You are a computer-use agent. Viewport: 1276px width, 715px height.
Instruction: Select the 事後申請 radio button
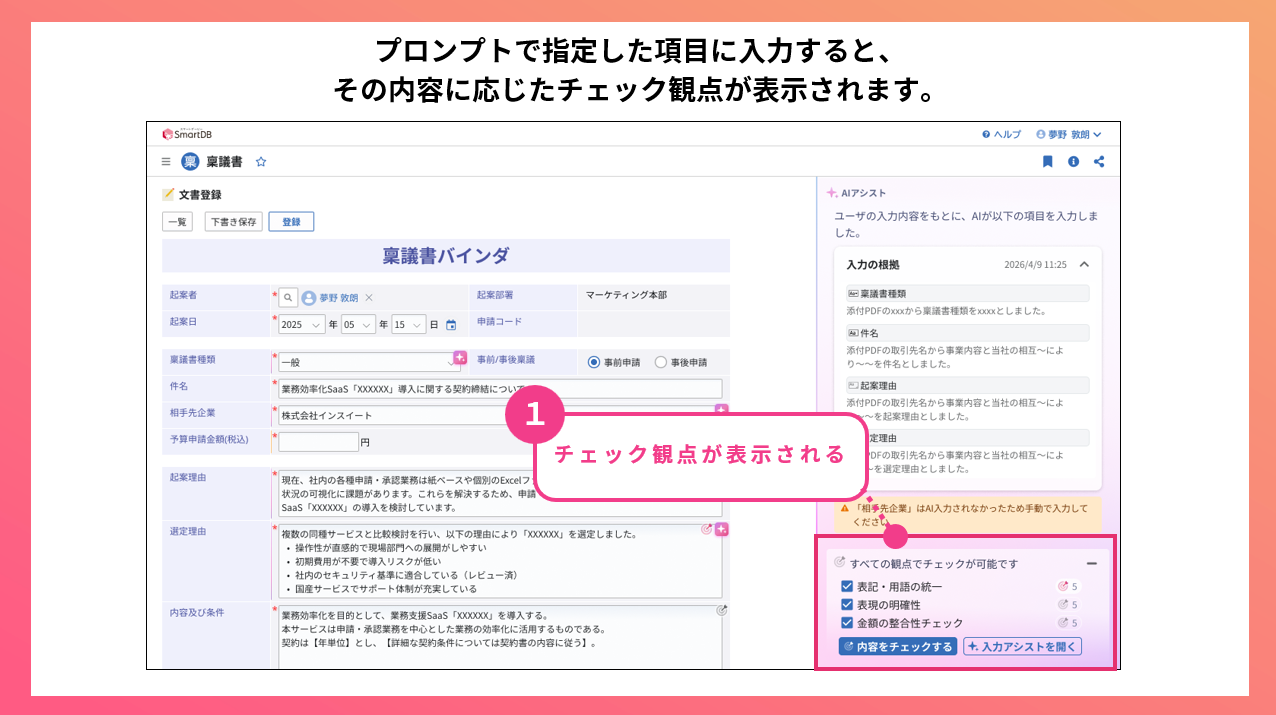[660, 362]
